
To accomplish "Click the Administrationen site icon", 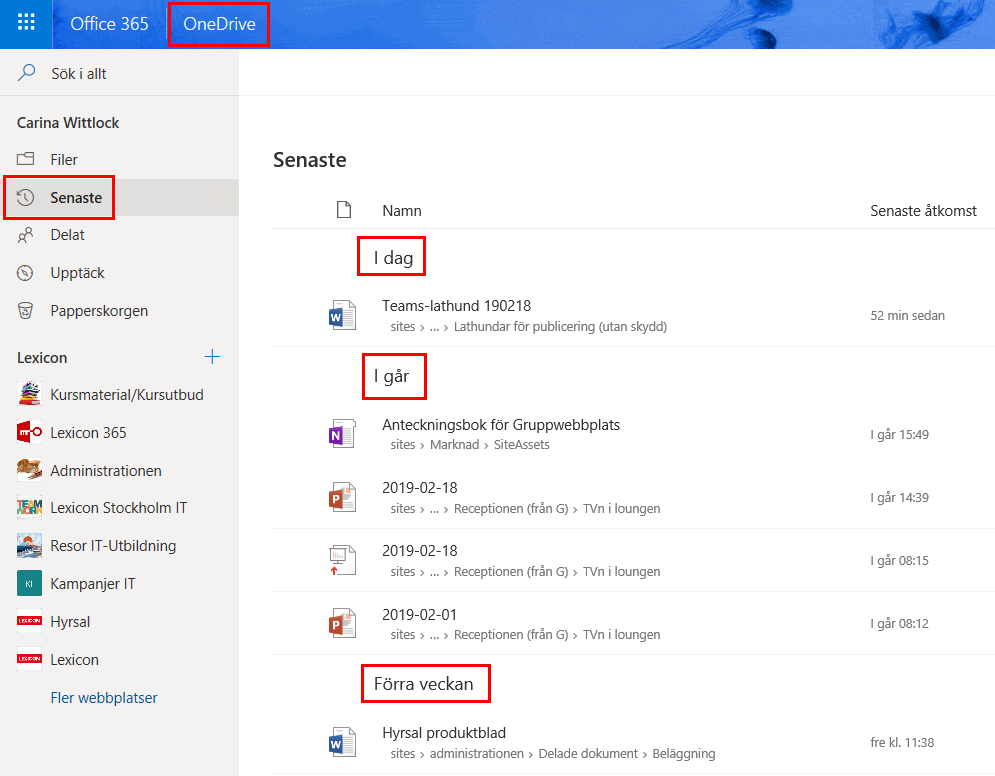I will 29,470.
